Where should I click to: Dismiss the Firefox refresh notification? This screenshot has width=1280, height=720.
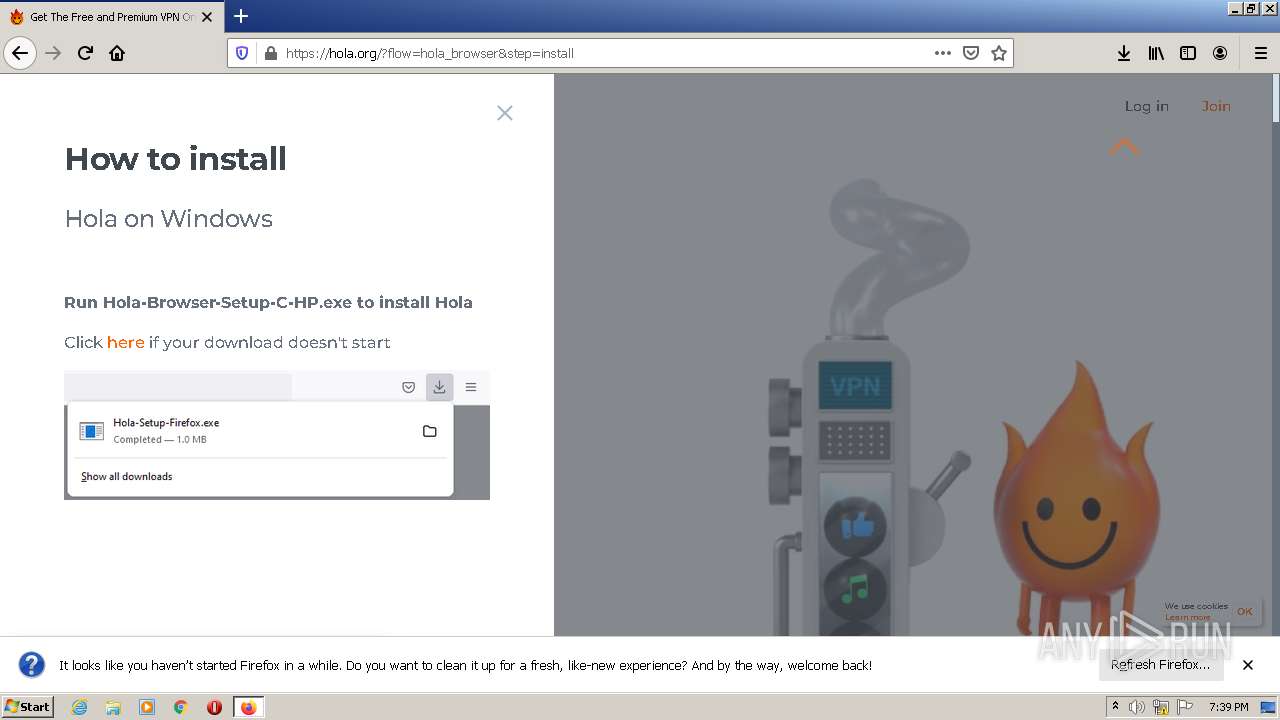point(1248,665)
